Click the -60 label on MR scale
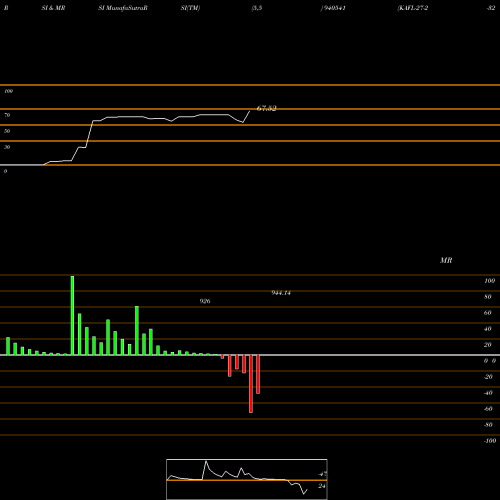The height and width of the screenshot is (500, 500). pos(488,409)
